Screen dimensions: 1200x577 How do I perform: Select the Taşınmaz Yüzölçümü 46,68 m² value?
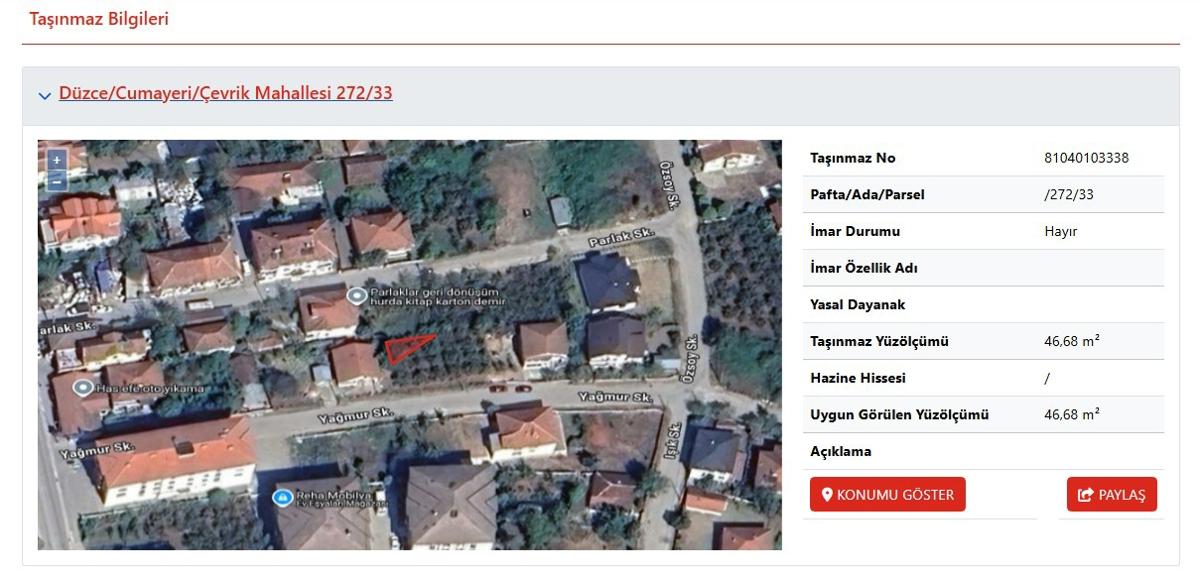pyautogui.click(x=1071, y=341)
